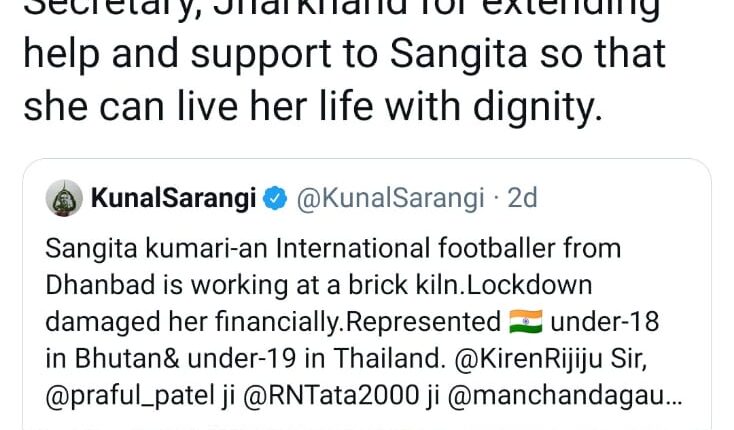Click the blue verified badge
734x430 pixels.
tap(275, 199)
